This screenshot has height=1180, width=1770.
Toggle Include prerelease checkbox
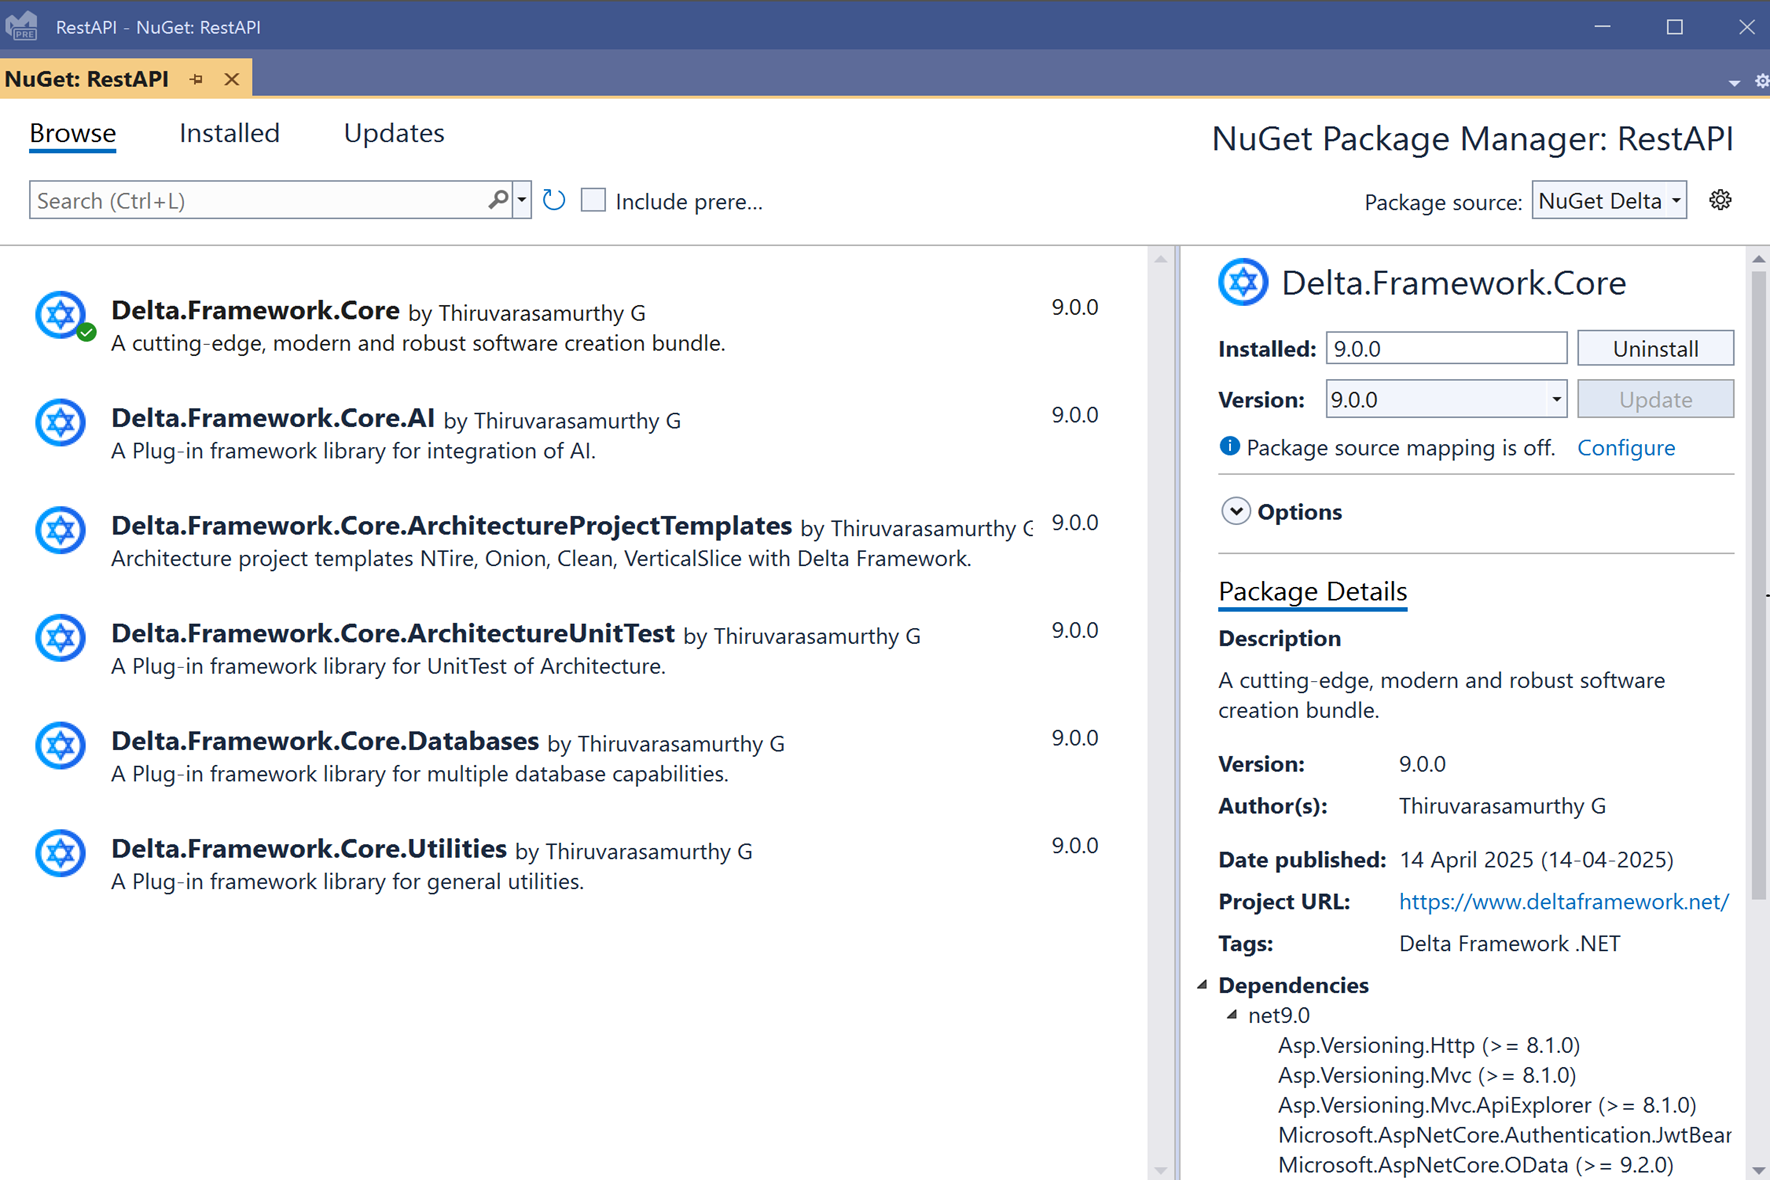pyautogui.click(x=593, y=200)
